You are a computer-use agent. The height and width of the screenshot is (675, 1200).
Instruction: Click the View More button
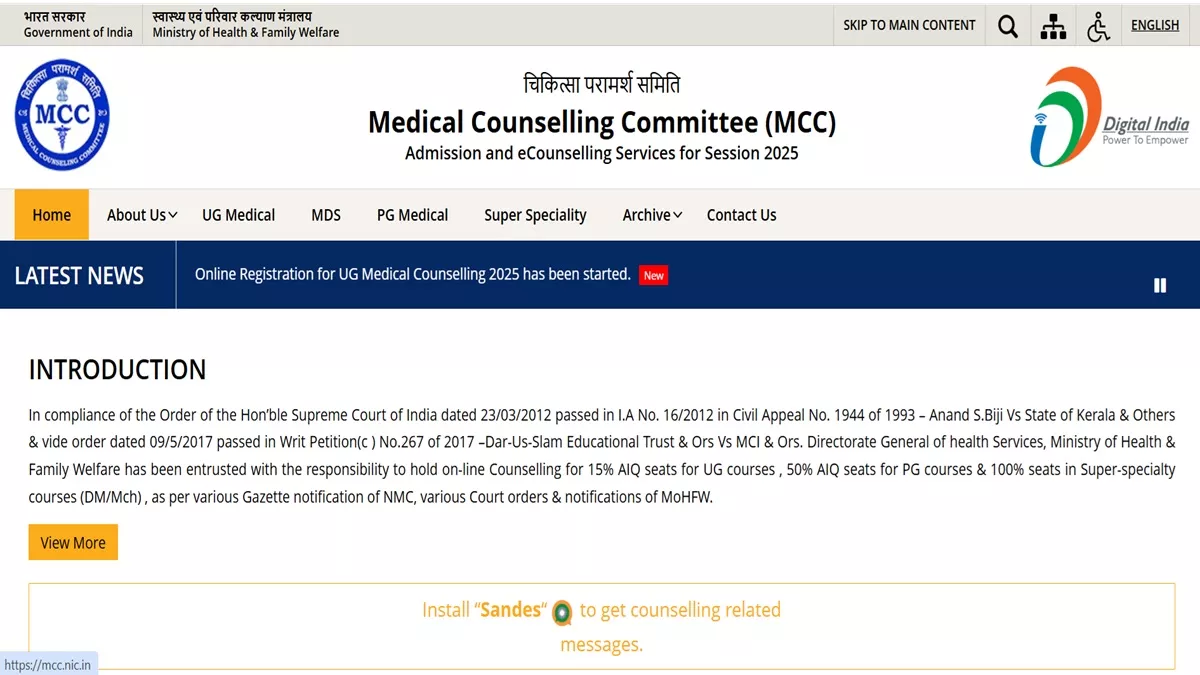point(73,543)
